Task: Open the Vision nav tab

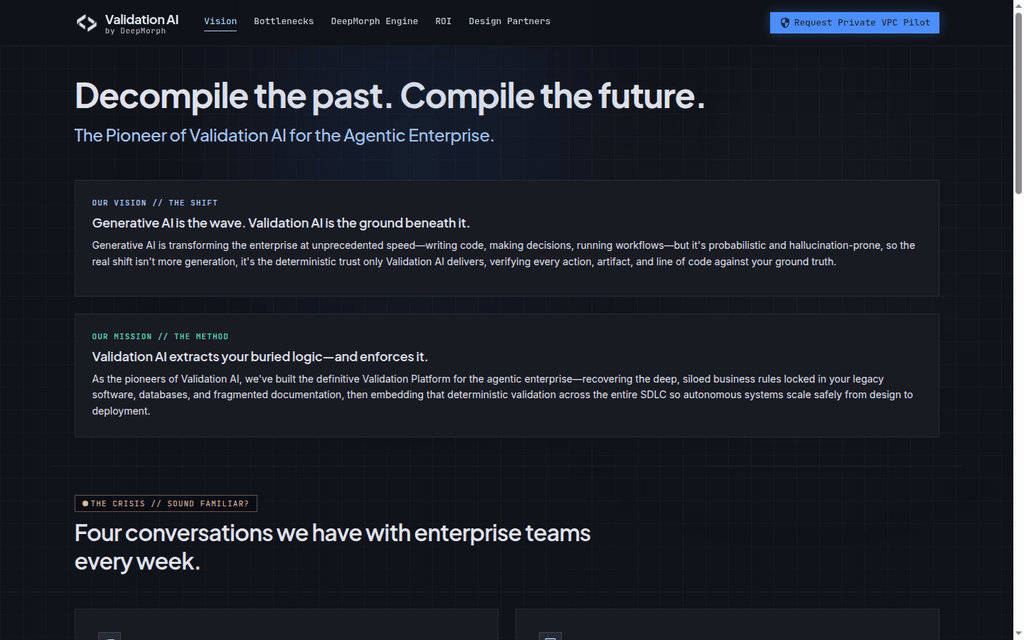Action: coord(220,22)
